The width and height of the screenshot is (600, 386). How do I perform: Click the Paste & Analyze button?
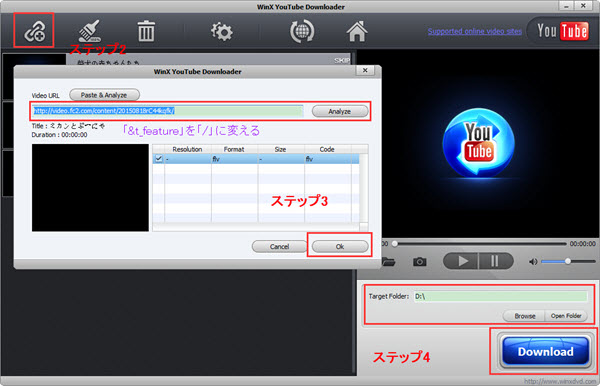pos(104,95)
